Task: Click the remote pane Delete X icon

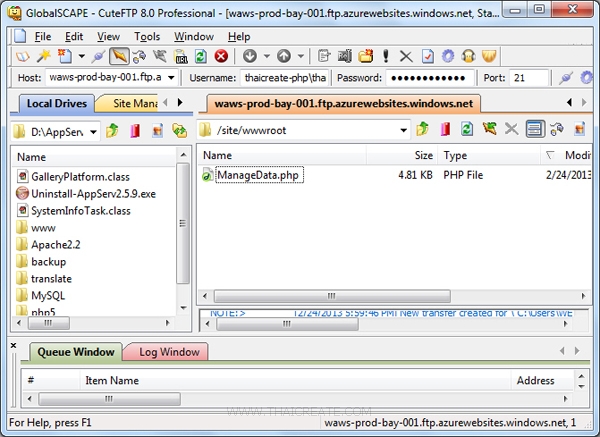Action: coord(511,129)
